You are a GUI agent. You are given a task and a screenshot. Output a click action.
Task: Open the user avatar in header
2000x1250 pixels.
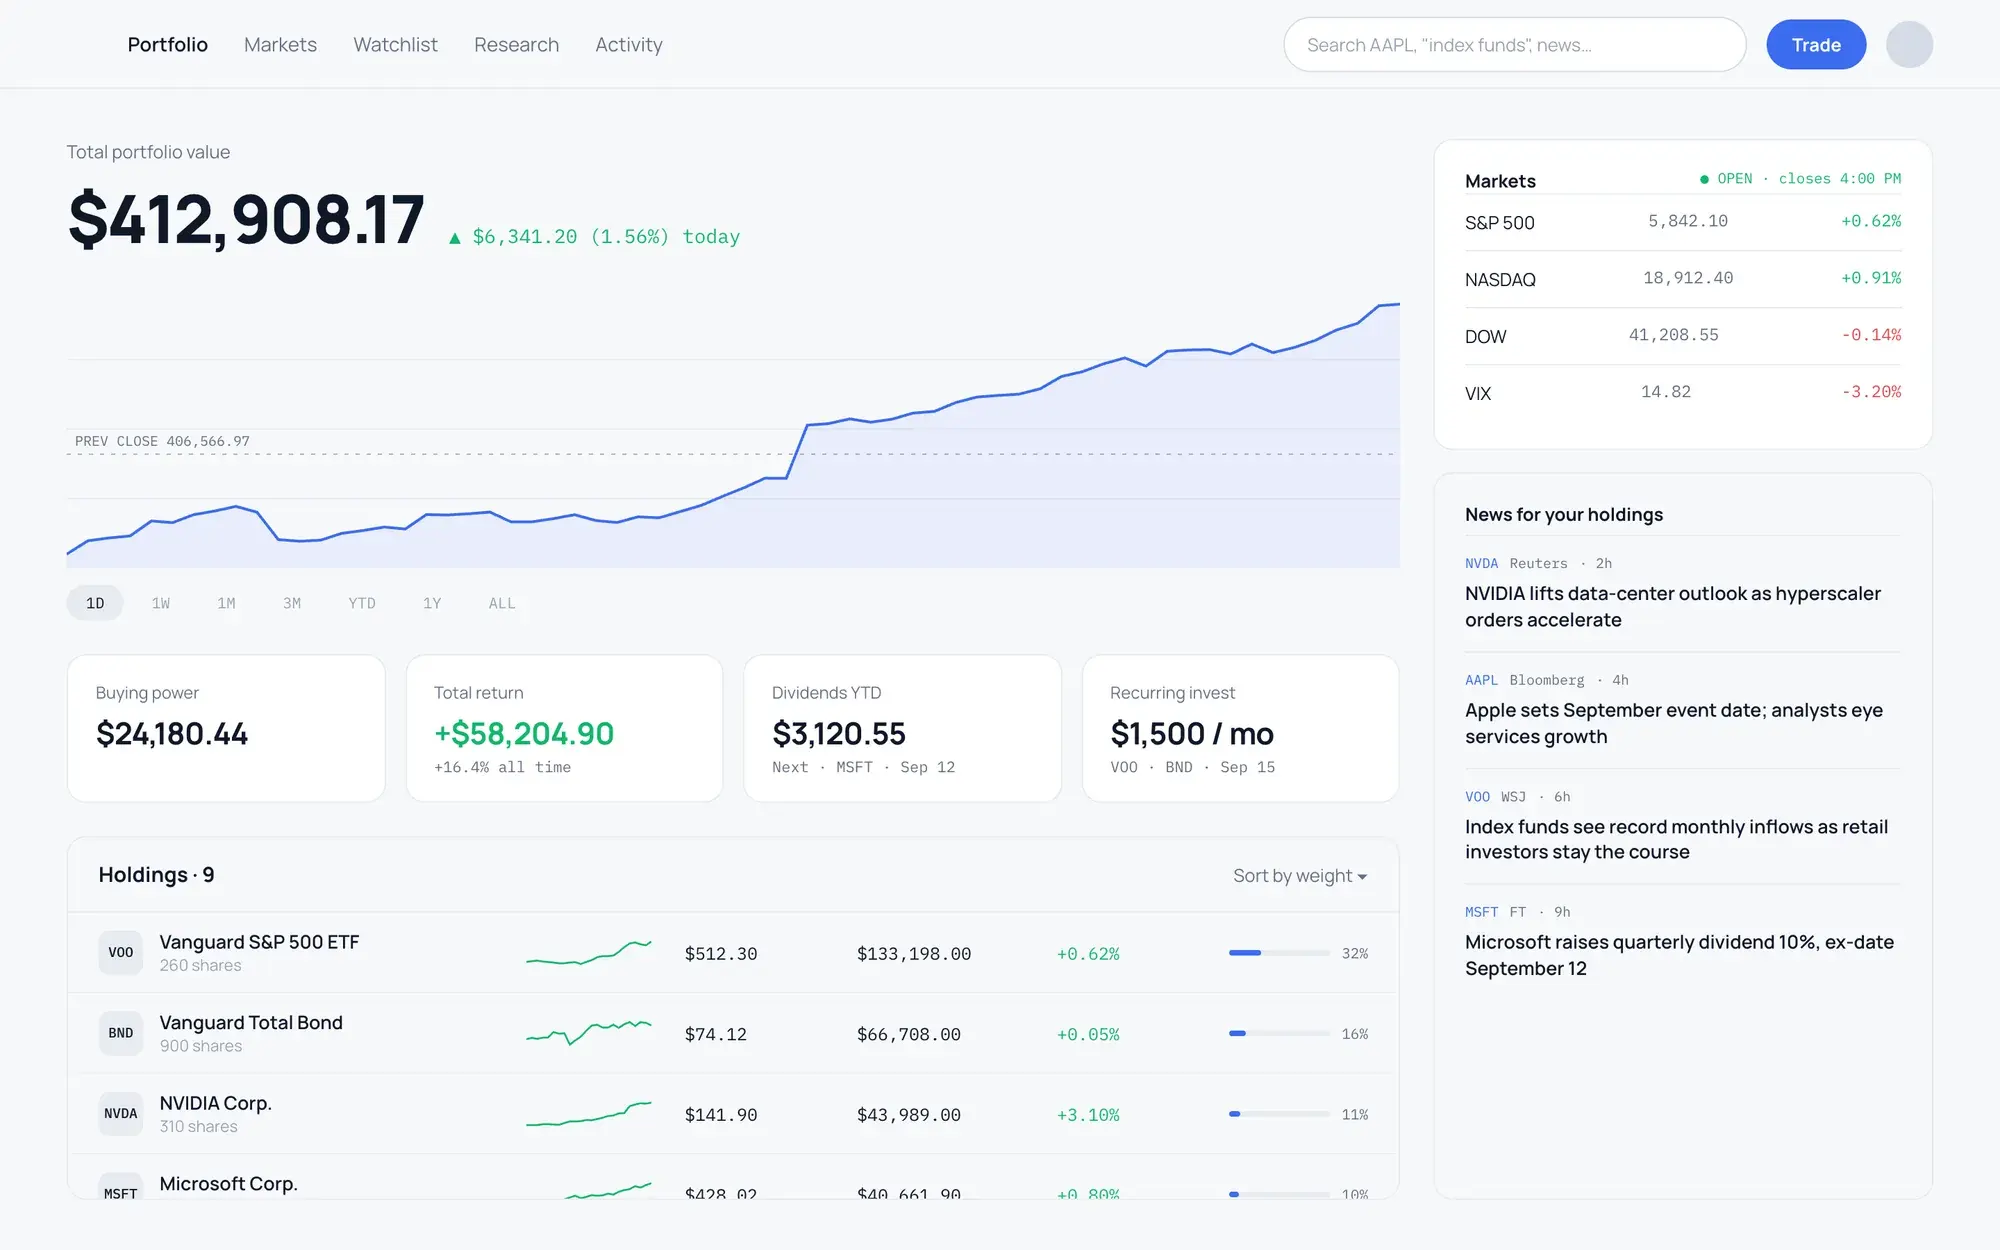(1909, 45)
